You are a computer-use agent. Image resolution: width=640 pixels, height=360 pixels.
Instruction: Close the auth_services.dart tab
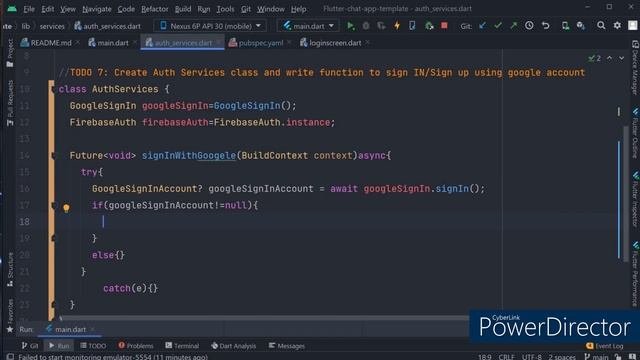click(219, 42)
